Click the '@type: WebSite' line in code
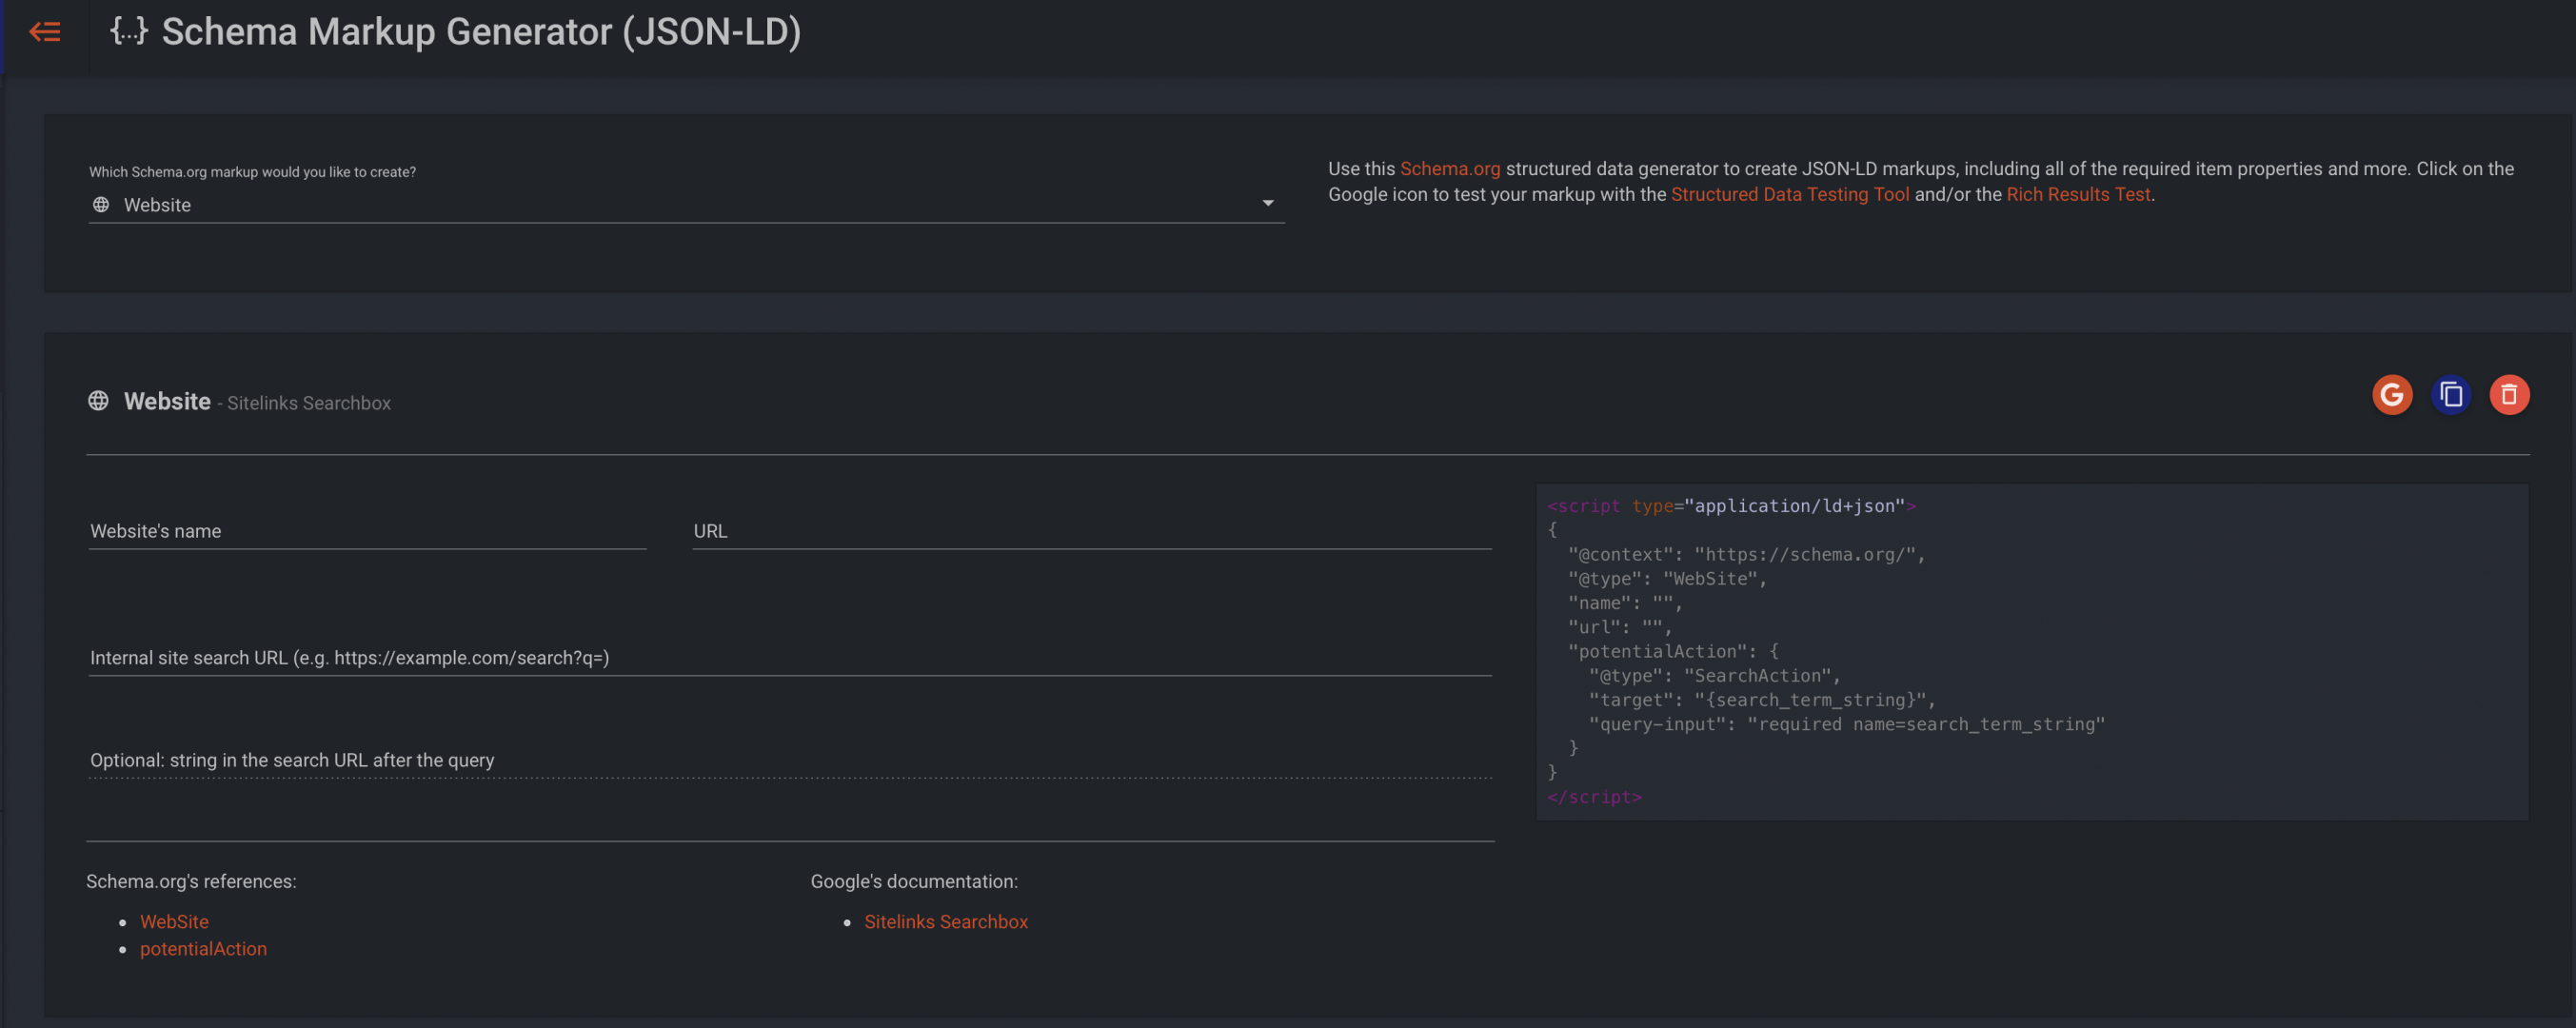Screen dimensions: 2576x1028 pyautogui.click(x=1666, y=578)
